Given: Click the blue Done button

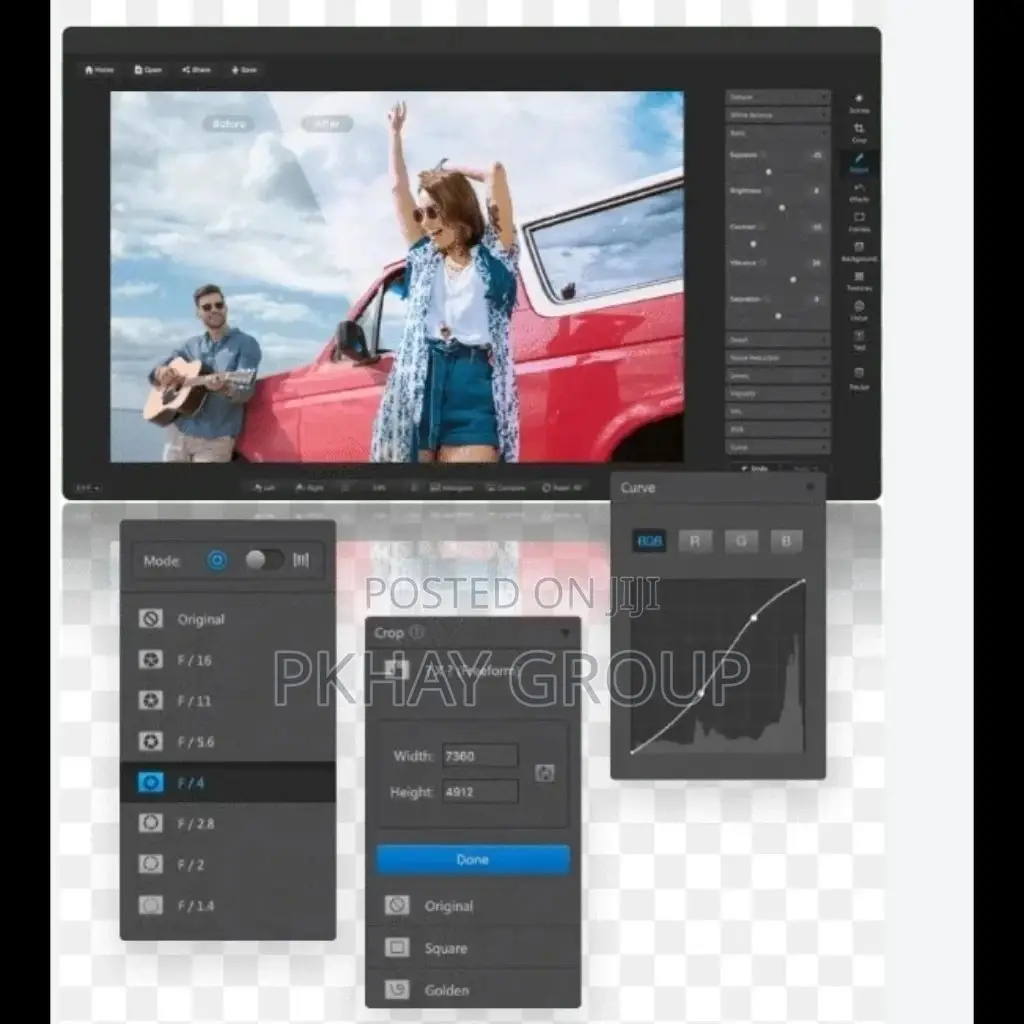Looking at the screenshot, I should coord(473,859).
